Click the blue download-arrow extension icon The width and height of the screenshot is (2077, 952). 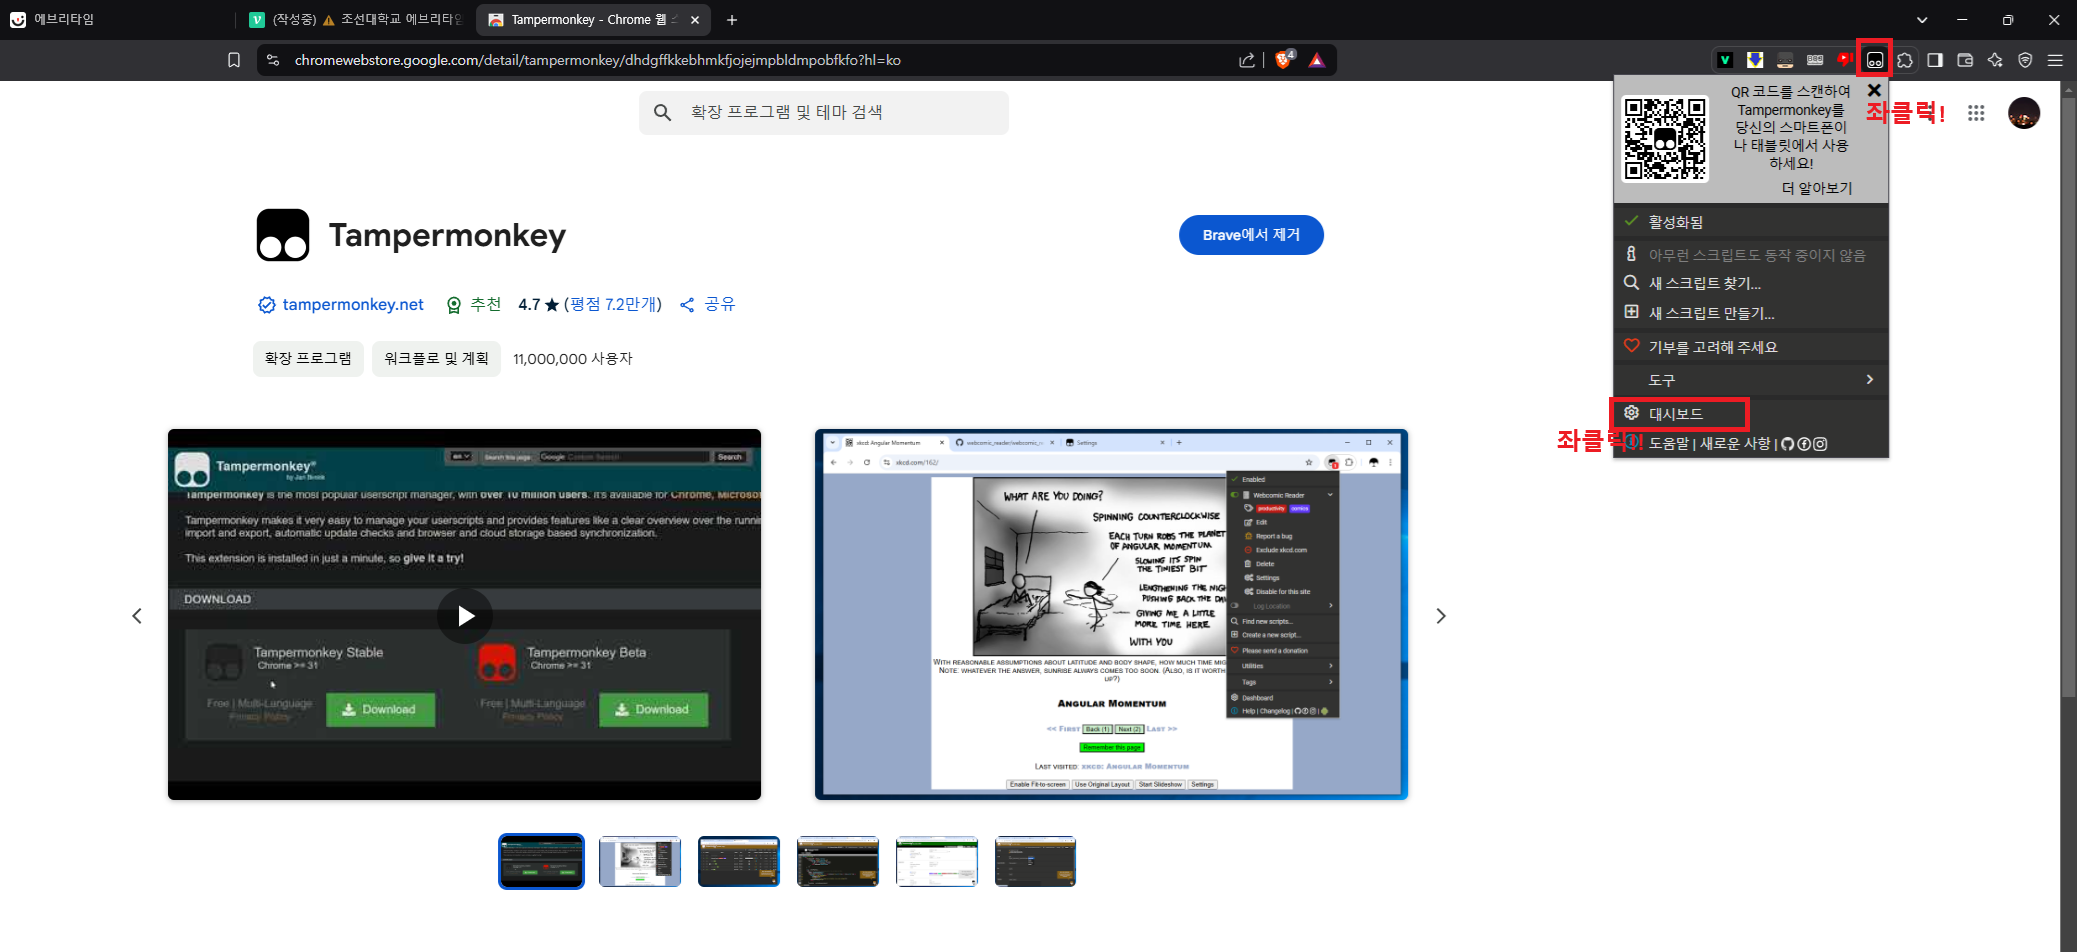1755,60
